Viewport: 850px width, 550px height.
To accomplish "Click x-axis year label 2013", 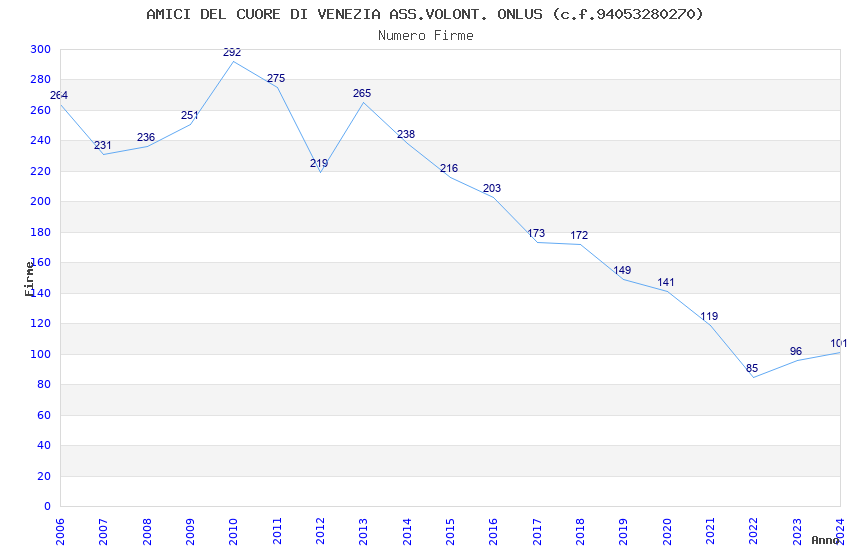I will coord(363,532).
